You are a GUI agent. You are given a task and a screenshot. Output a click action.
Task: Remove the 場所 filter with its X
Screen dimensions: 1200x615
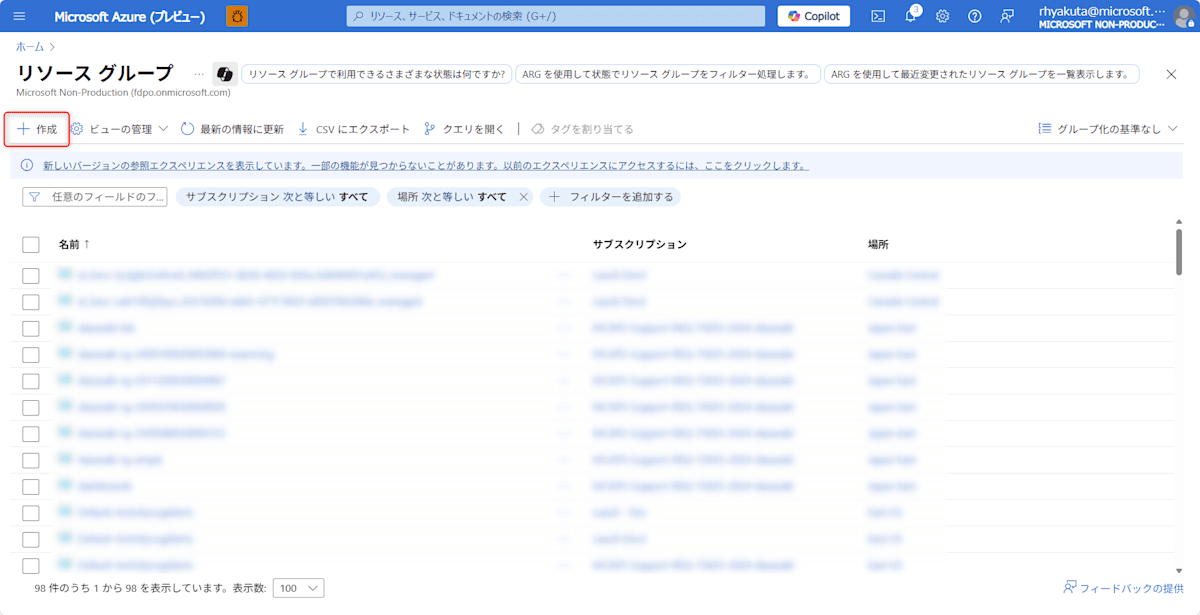[x=523, y=197]
